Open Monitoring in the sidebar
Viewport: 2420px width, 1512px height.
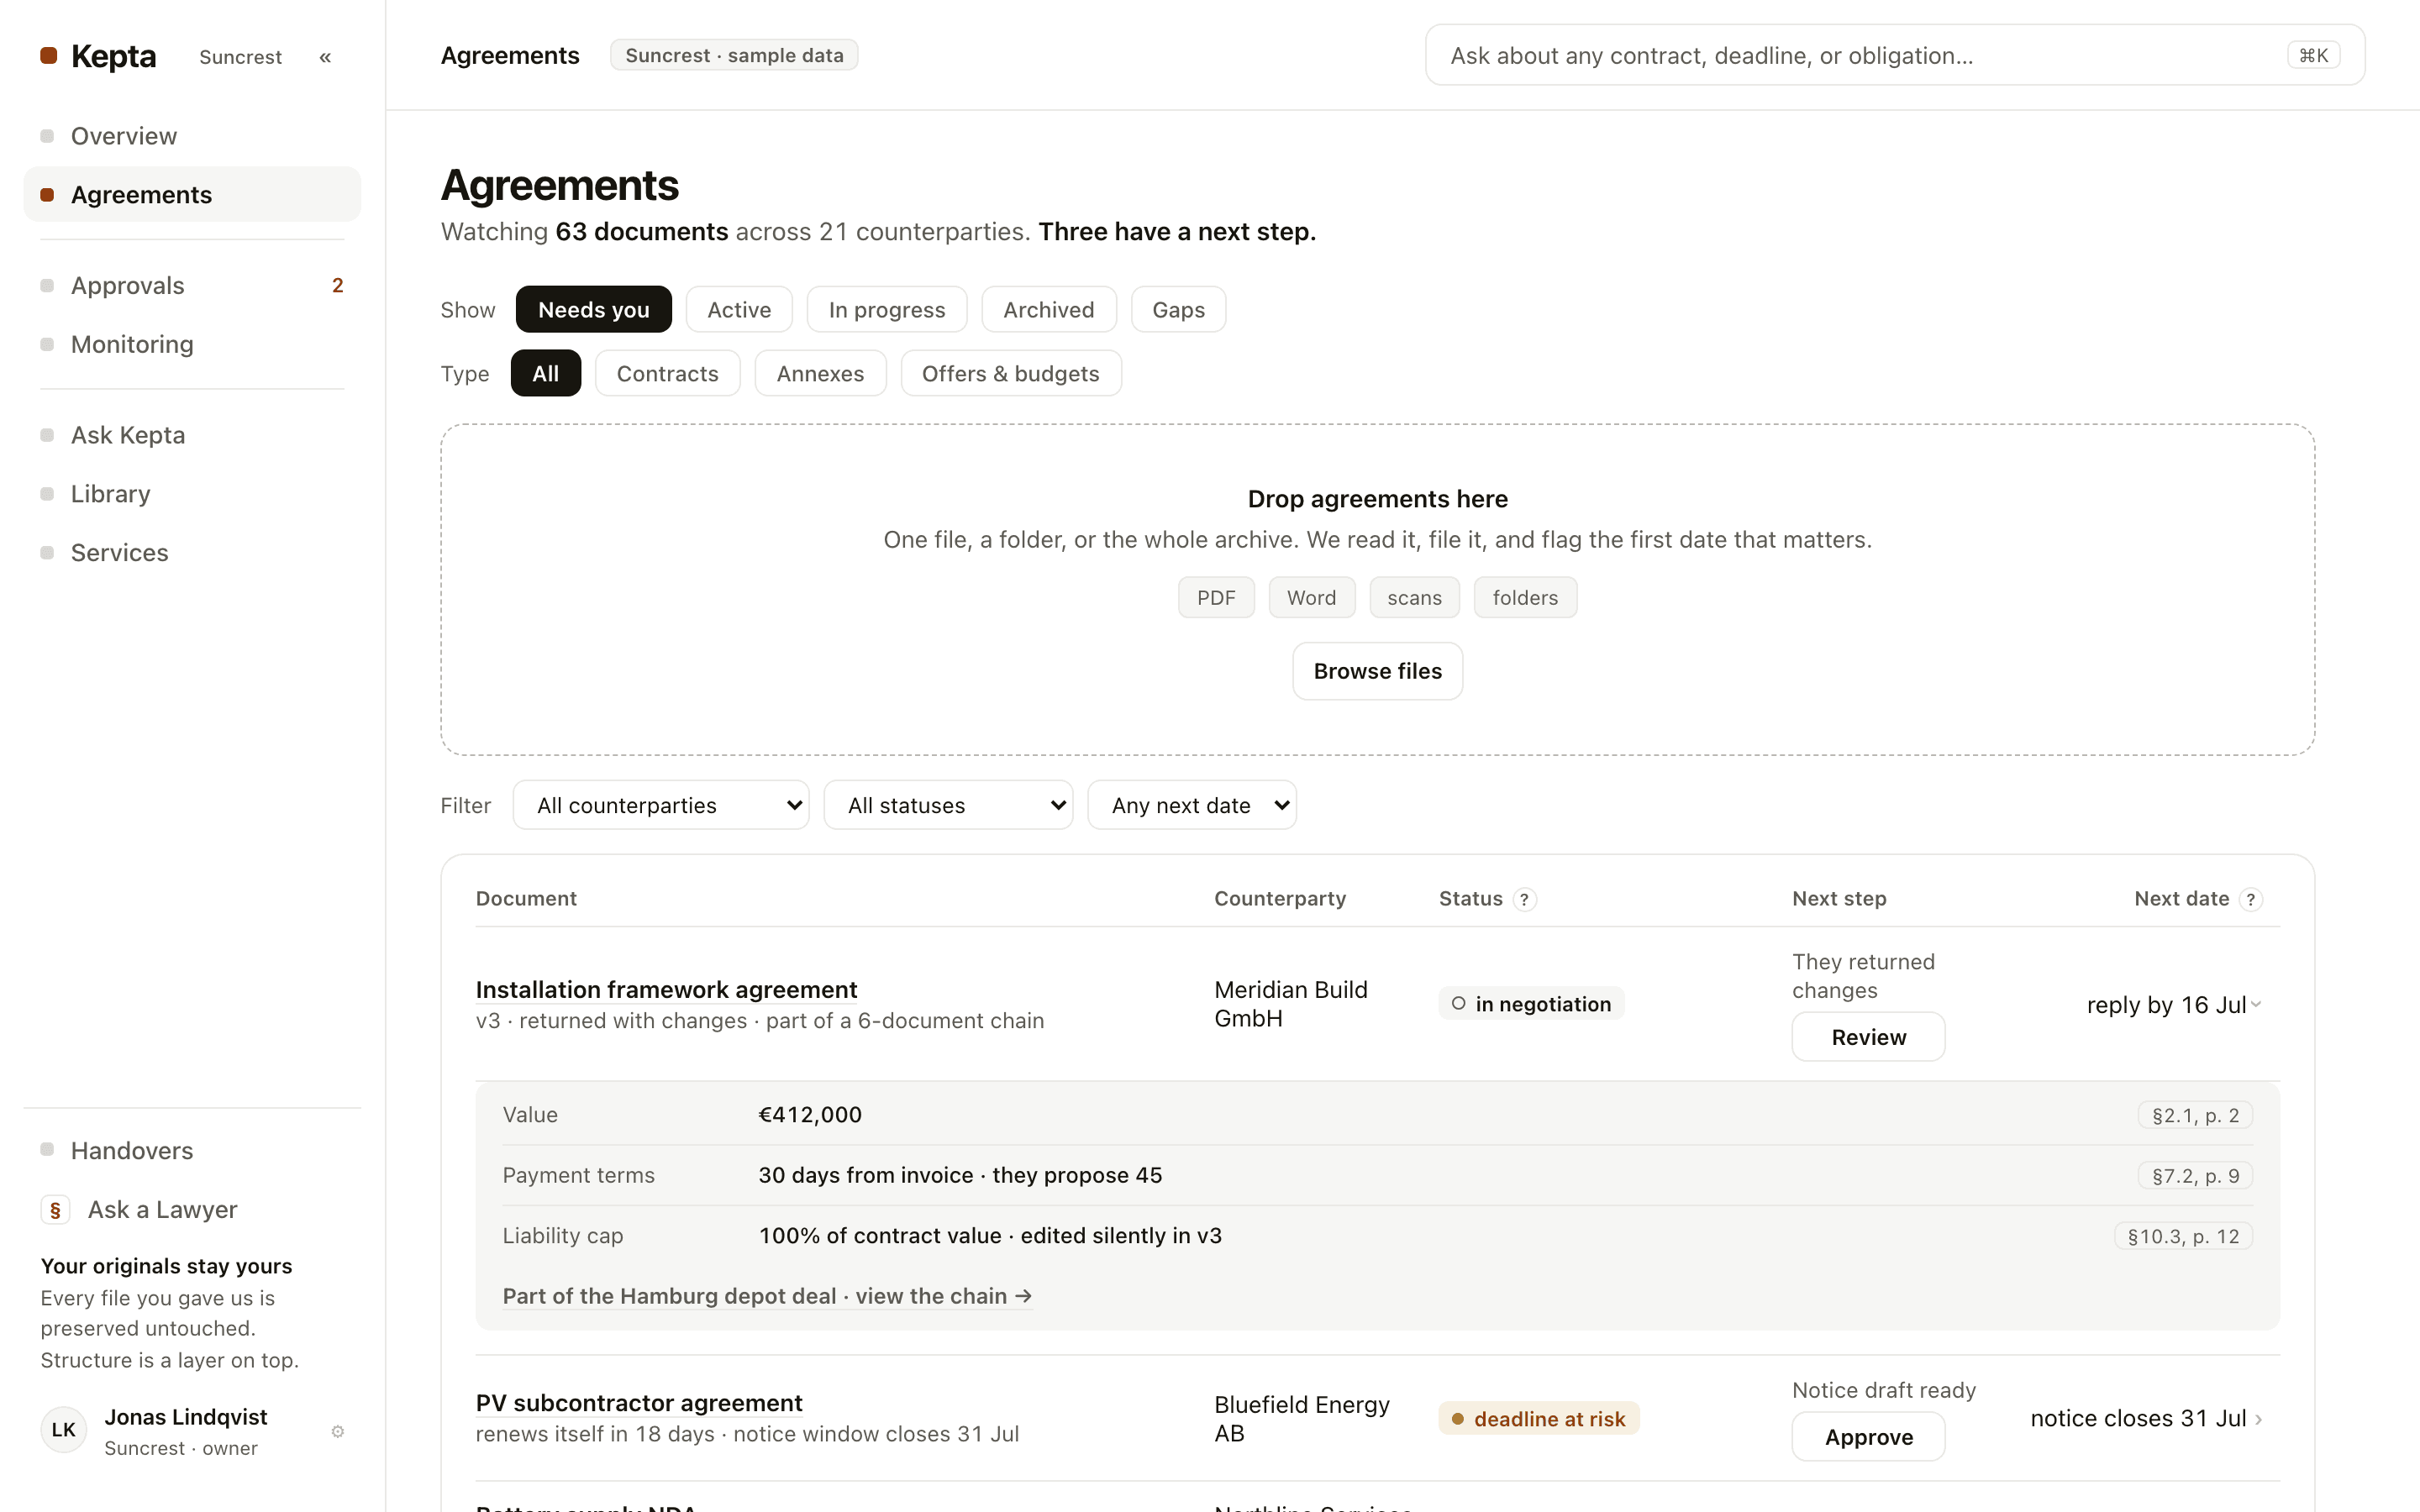[192, 344]
